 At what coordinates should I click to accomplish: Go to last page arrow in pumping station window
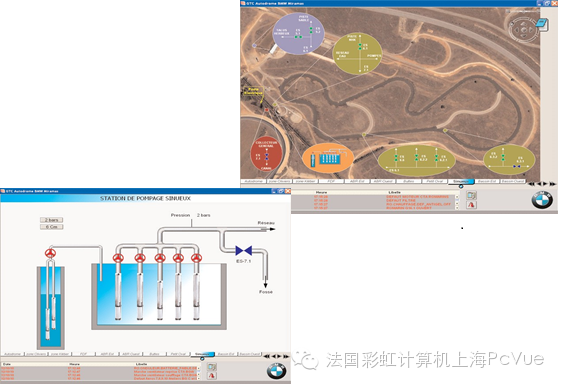pyautogui.click(x=286, y=356)
